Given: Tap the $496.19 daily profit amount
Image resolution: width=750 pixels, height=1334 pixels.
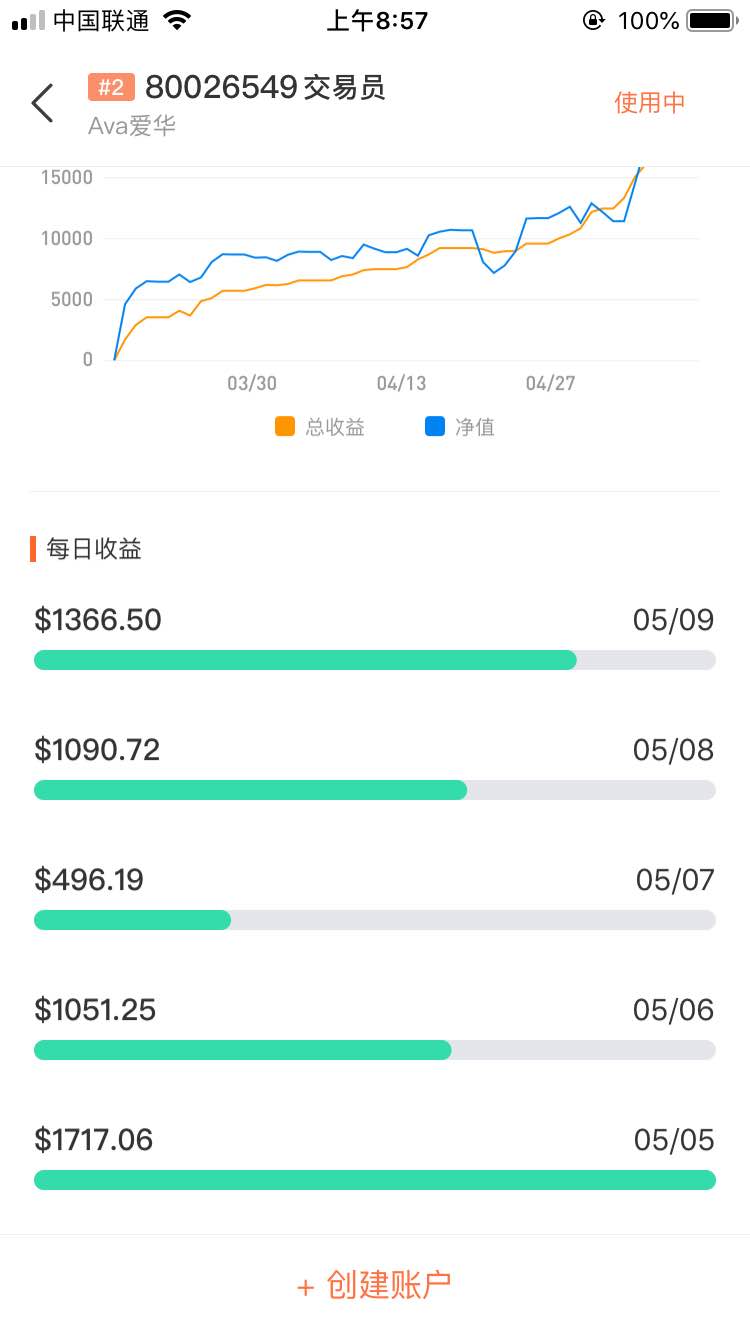Looking at the screenshot, I should pos(89,880).
